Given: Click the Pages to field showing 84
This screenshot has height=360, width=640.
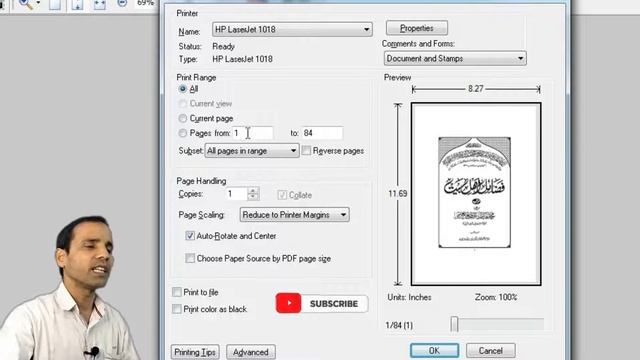Looking at the screenshot, I should click(322, 133).
